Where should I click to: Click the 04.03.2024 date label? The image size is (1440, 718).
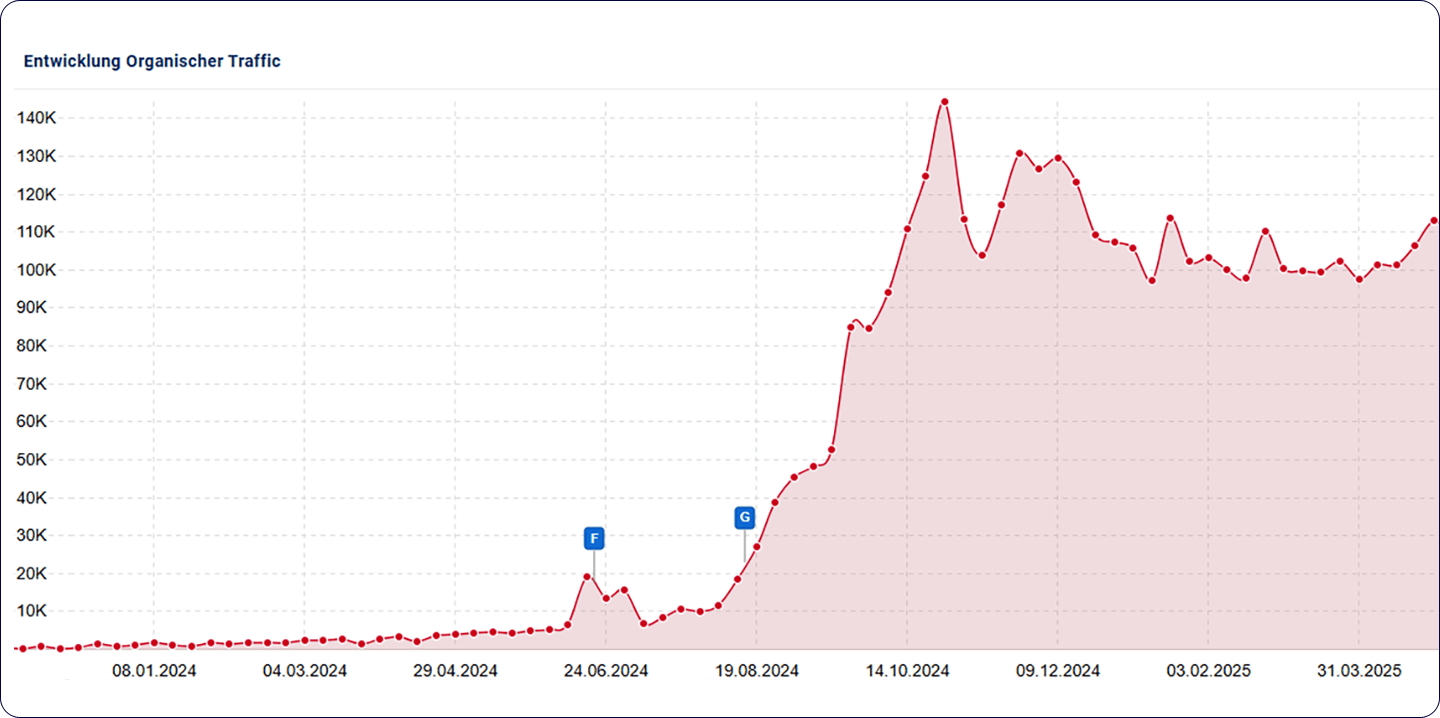tap(304, 671)
